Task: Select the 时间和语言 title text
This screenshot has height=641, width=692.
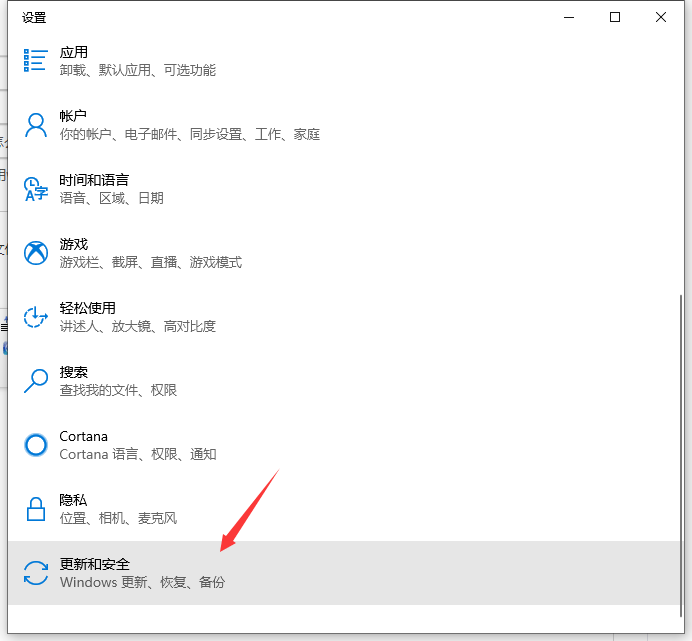Action: pos(93,180)
